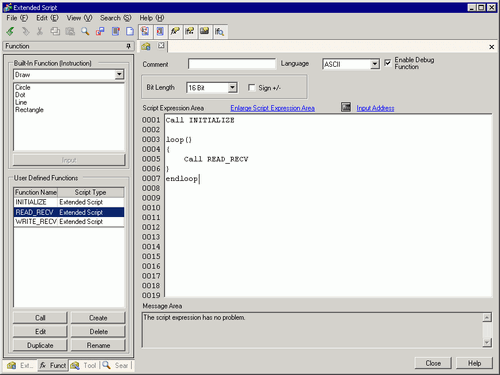
Task: Open the Enlarge Script Expression Area link
Action: click(272, 108)
